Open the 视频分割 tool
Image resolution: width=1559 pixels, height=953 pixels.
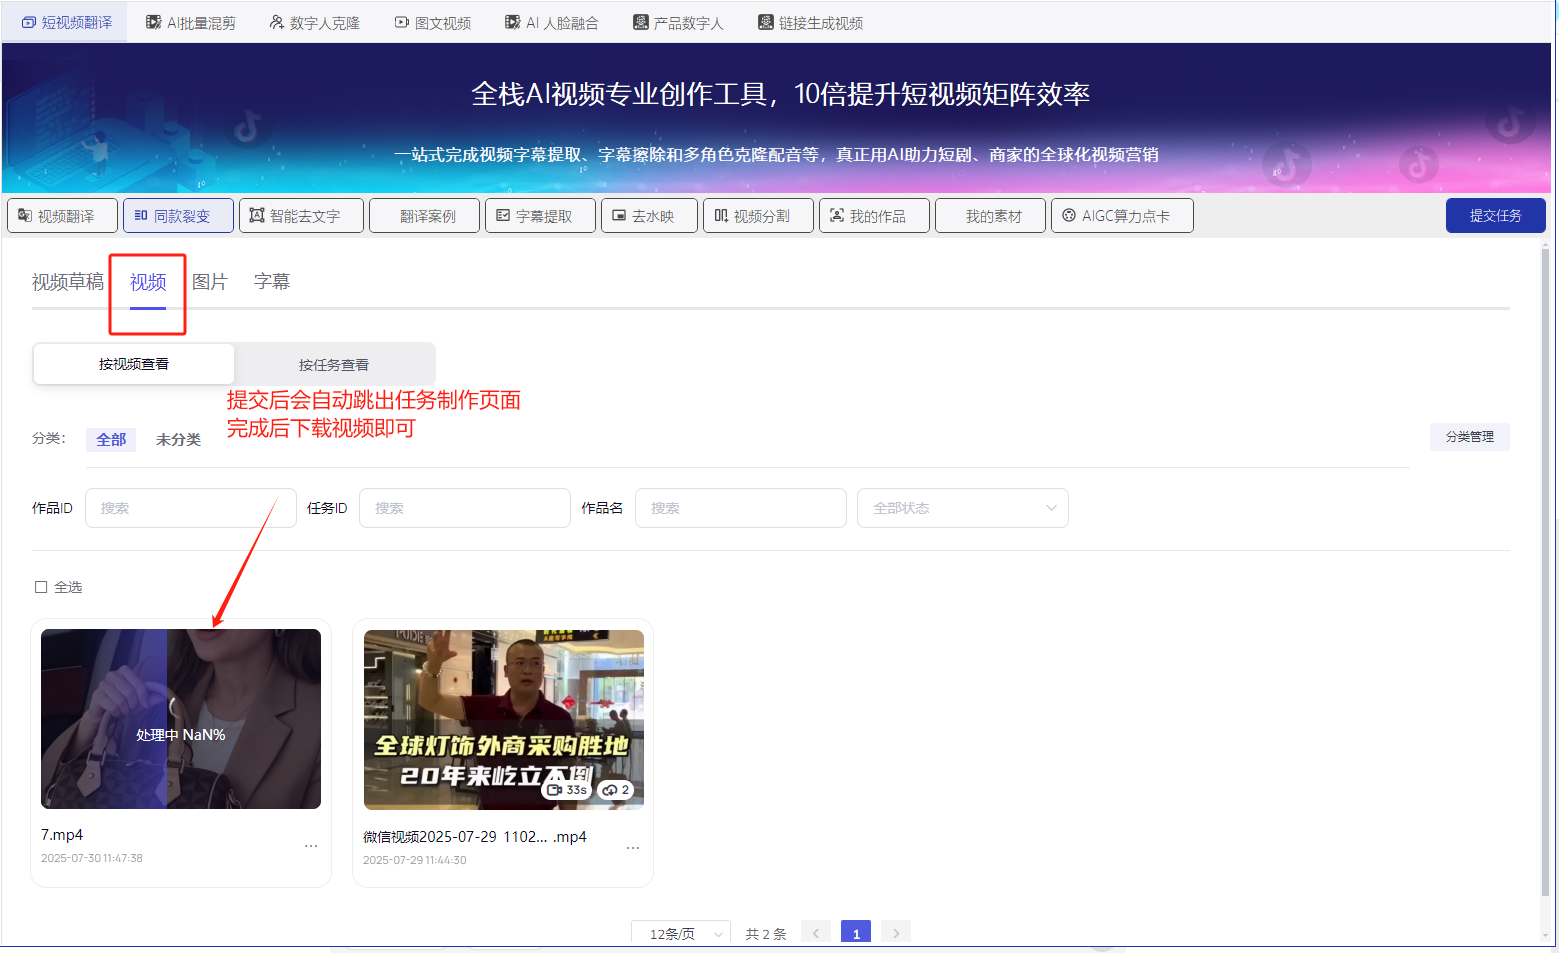click(758, 215)
